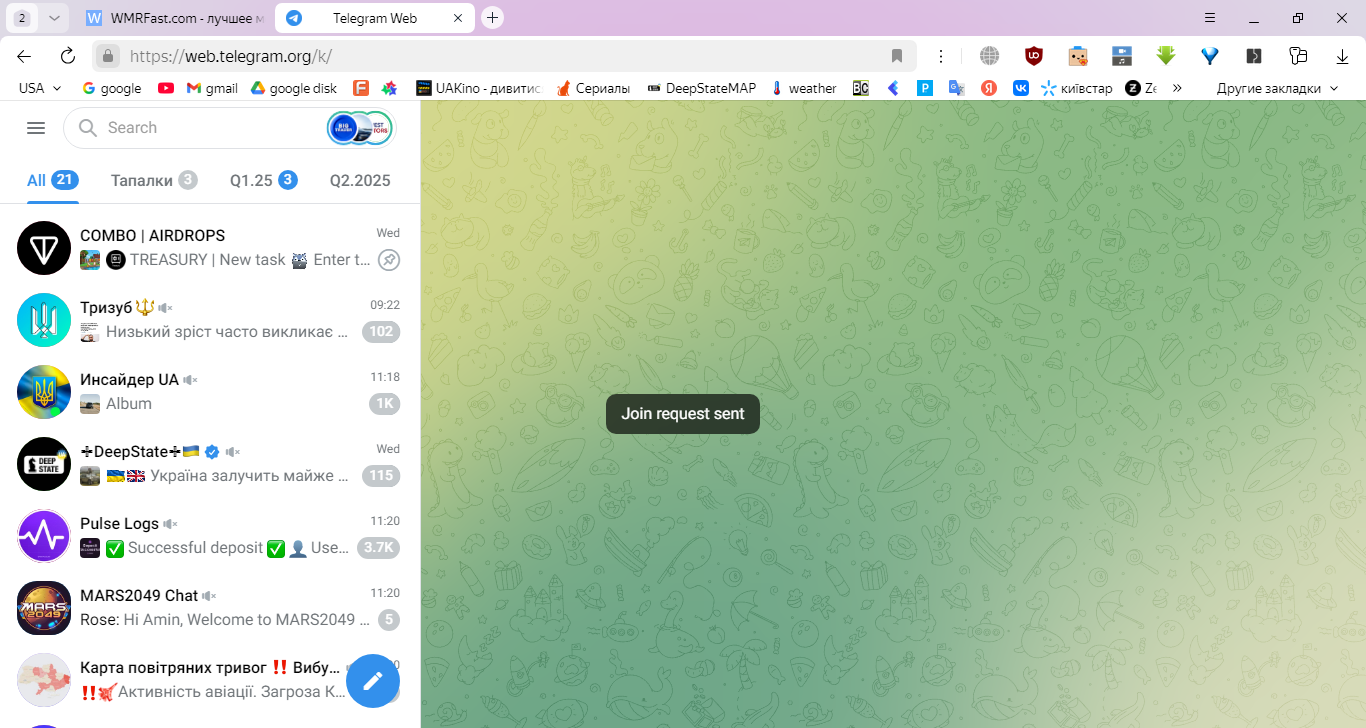Open the google disk bookmark
The width and height of the screenshot is (1366, 728).
[294, 88]
